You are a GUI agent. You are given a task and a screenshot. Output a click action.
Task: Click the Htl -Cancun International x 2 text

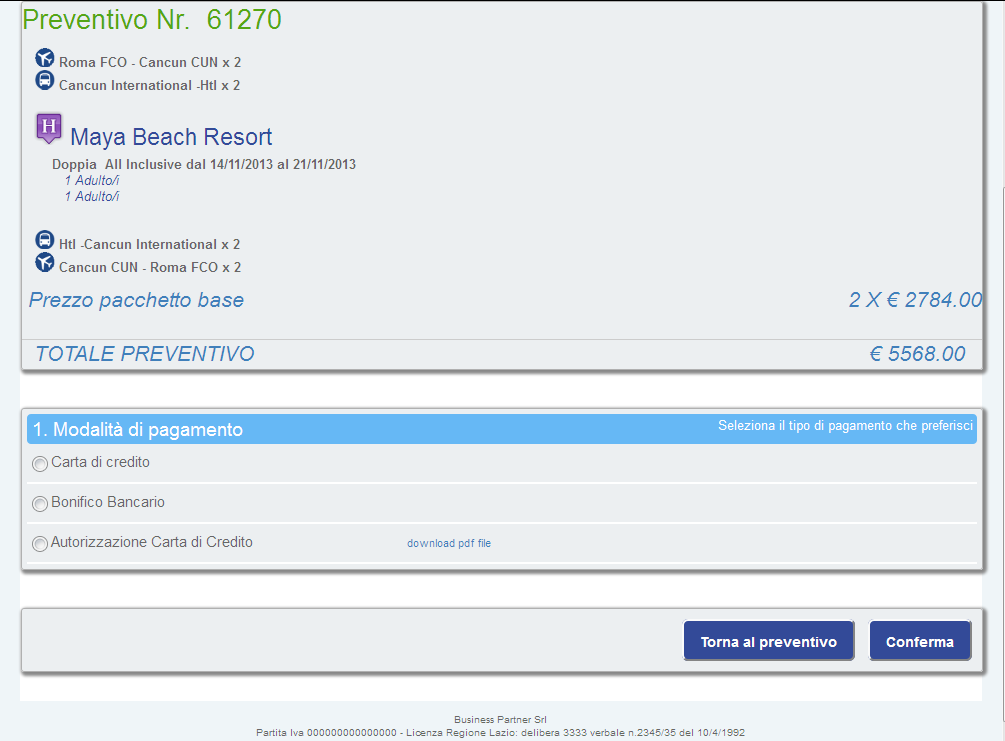coord(149,244)
